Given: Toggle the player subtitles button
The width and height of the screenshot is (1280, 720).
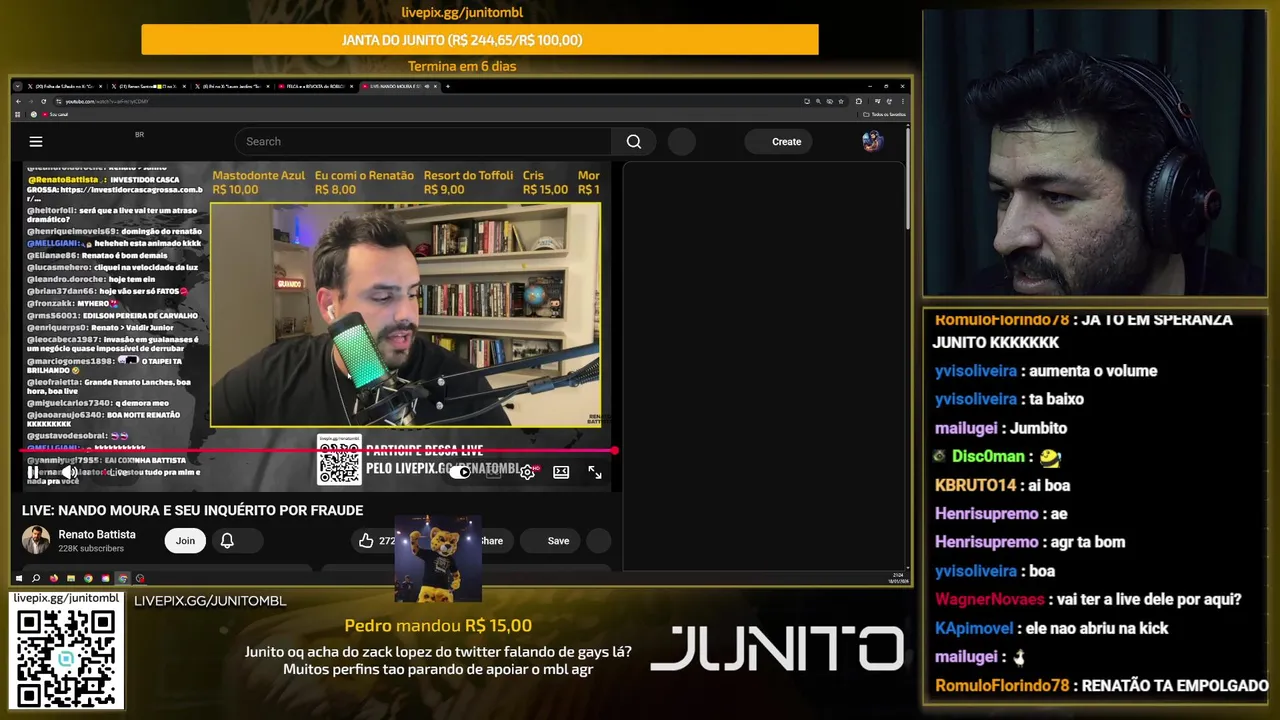Looking at the screenshot, I should click(x=494, y=472).
